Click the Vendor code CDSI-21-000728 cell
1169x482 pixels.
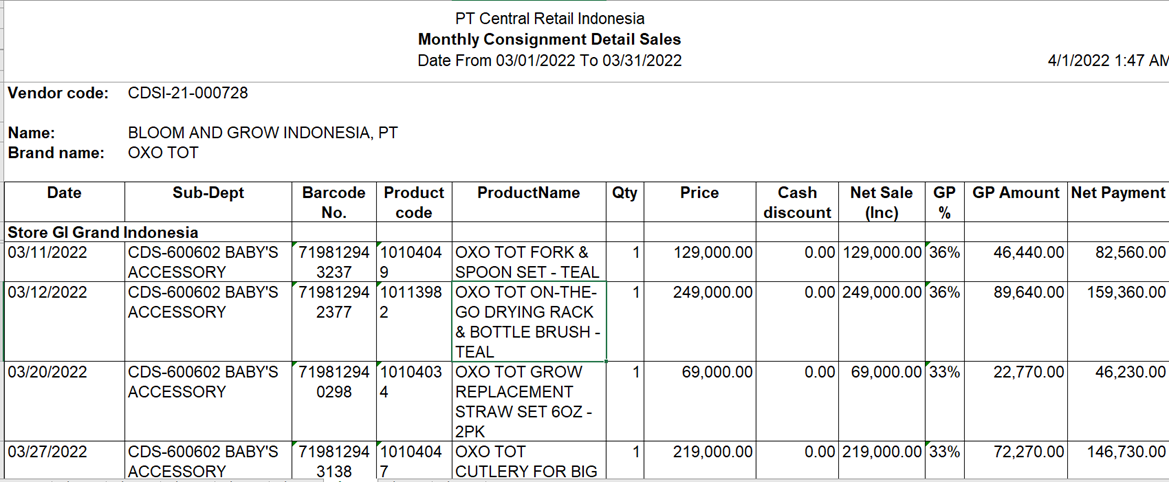(188, 94)
